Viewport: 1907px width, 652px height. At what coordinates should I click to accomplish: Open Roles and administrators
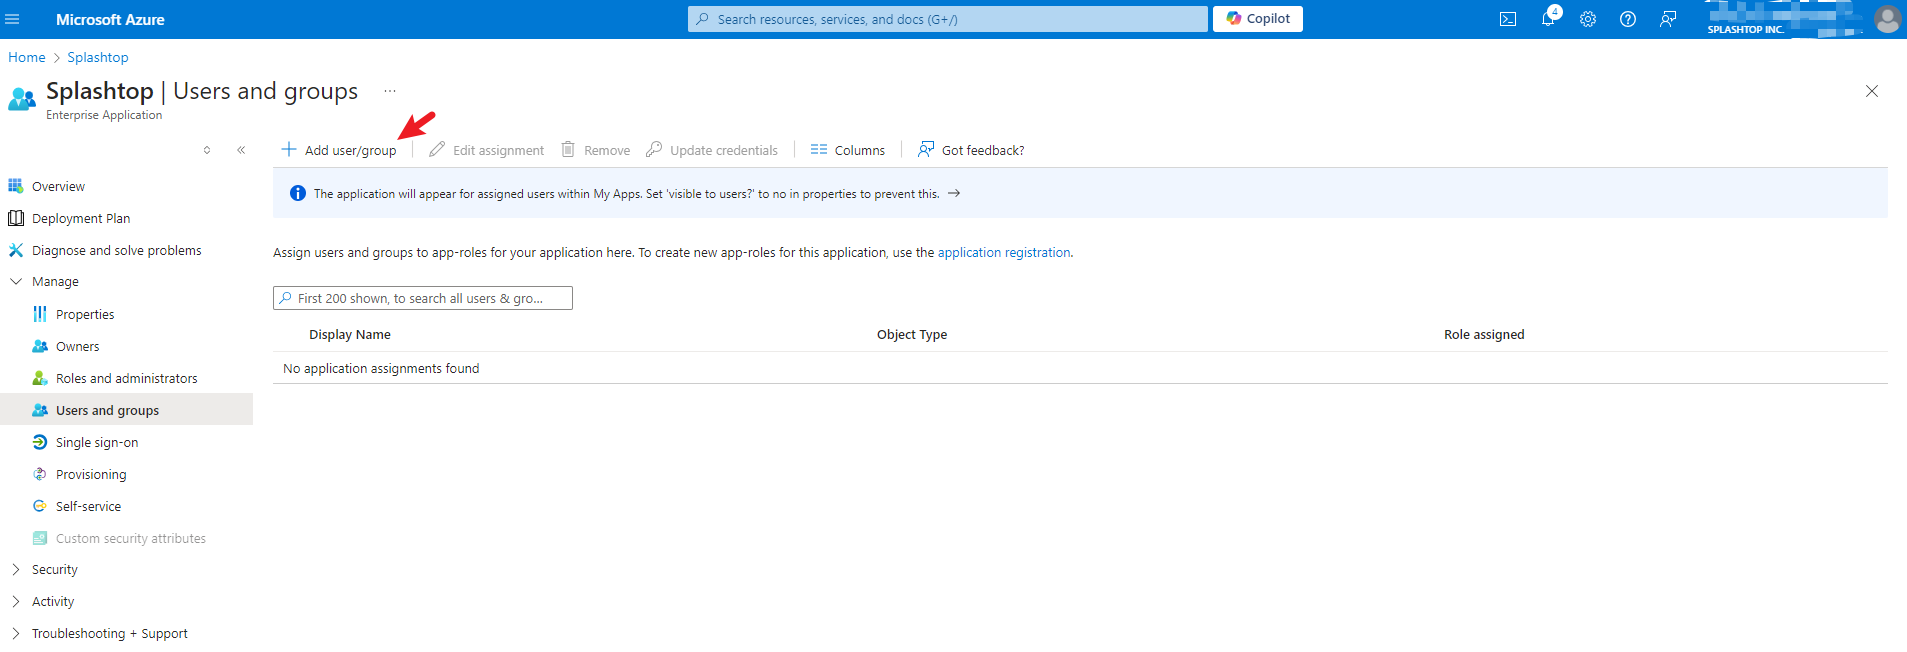126,378
